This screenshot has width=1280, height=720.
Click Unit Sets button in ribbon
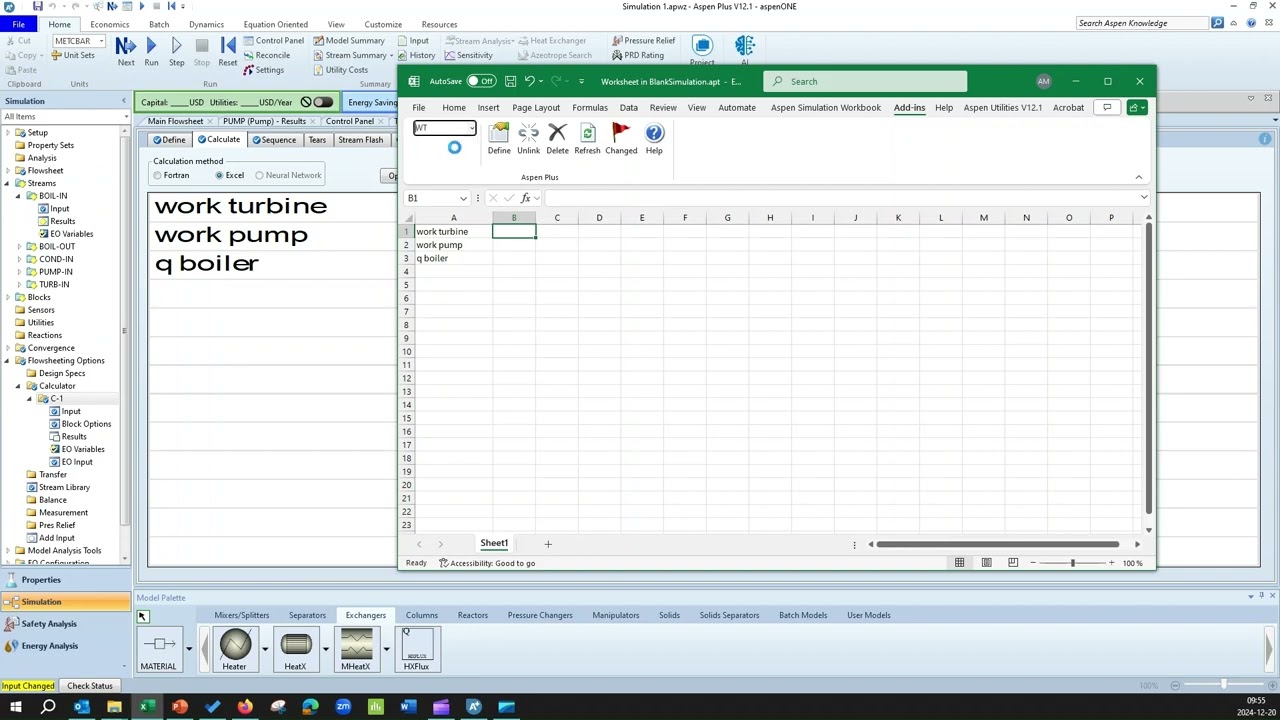(72, 56)
